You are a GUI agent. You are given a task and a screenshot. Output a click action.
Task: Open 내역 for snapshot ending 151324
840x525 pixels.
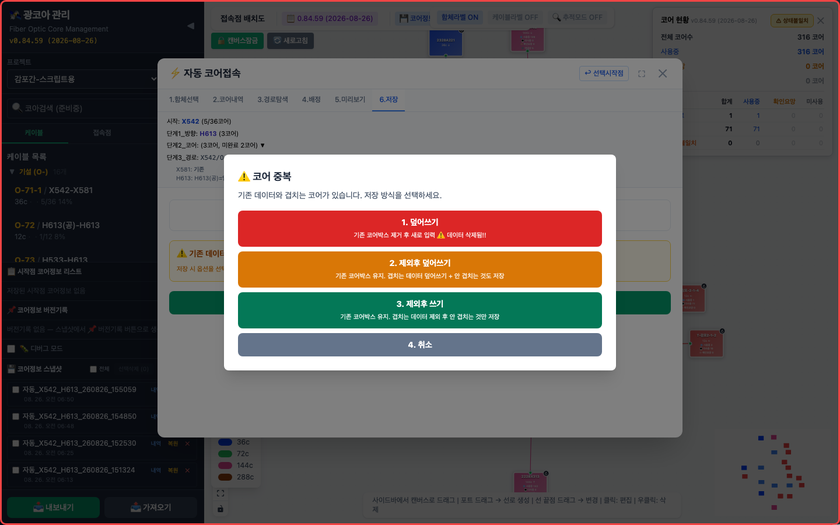[155, 470]
